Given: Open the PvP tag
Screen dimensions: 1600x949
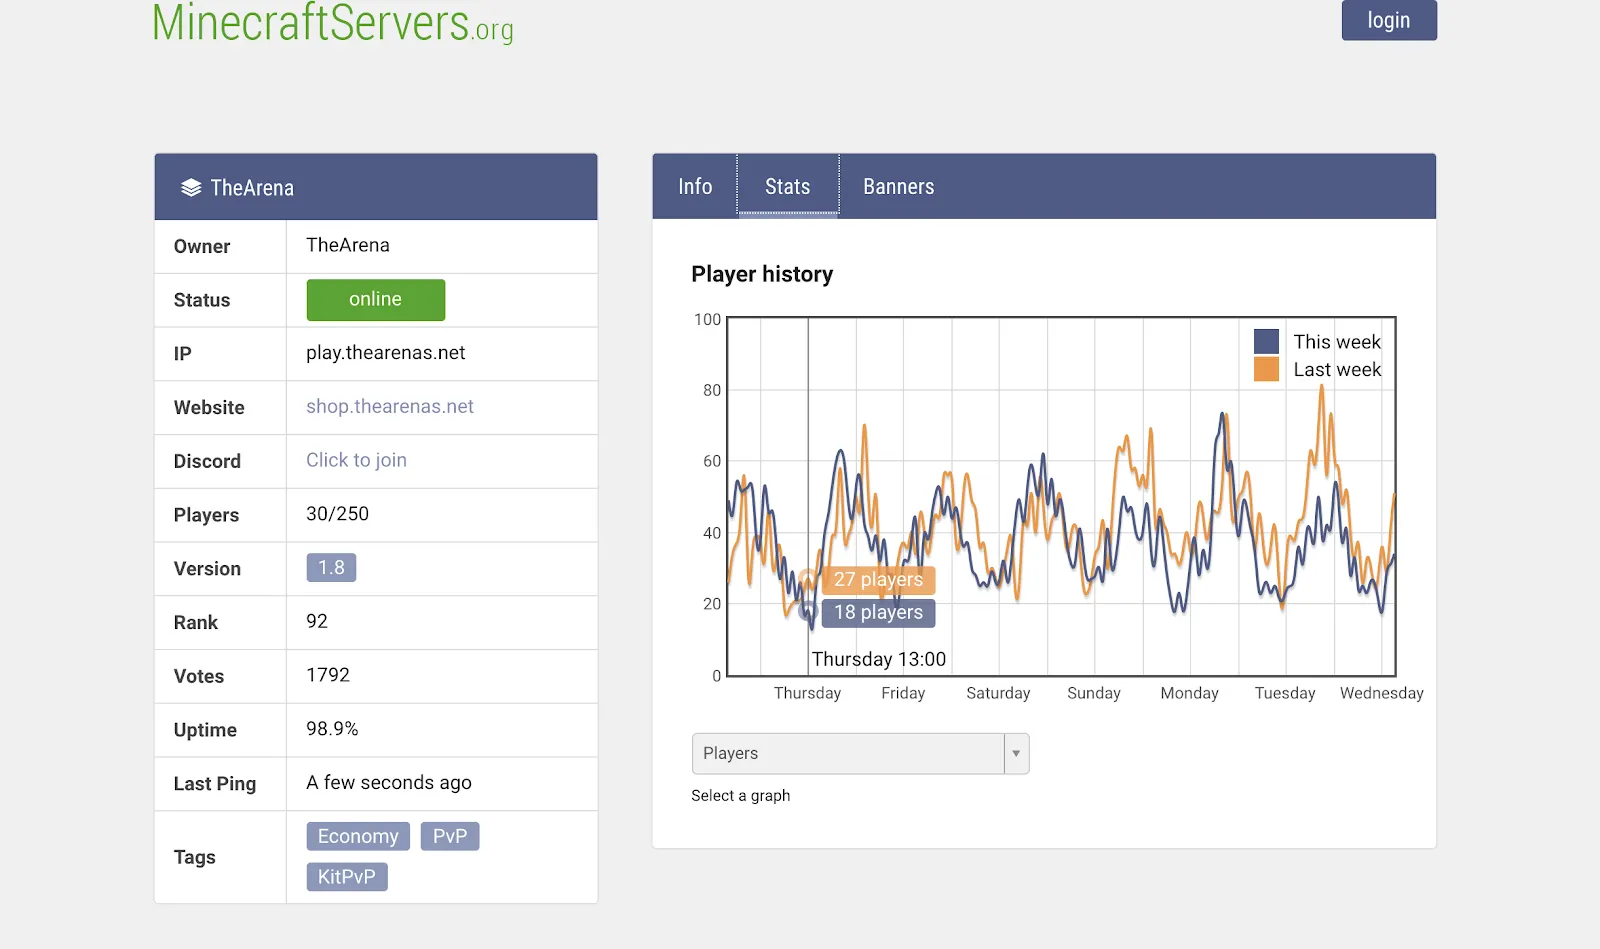Looking at the screenshot, I should (450, 836).
